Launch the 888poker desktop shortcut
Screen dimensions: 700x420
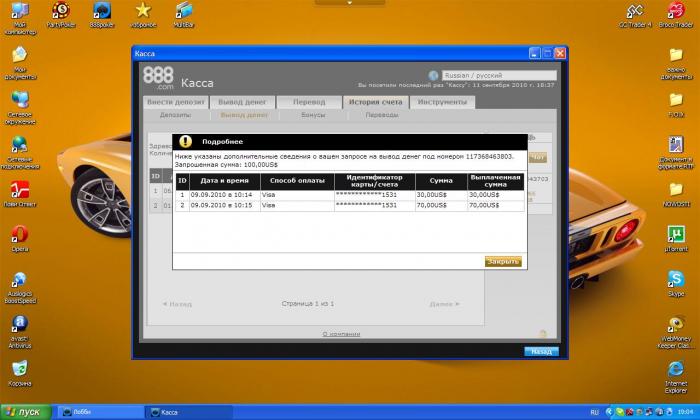pos(102,14)
